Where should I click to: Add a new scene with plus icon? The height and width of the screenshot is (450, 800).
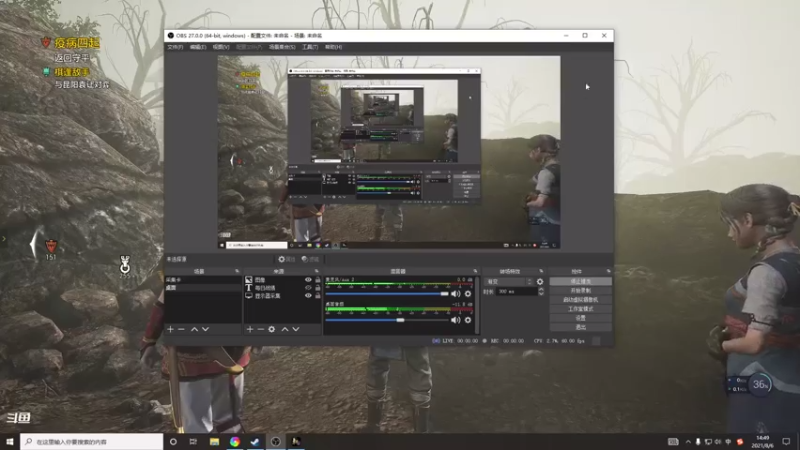170,330
